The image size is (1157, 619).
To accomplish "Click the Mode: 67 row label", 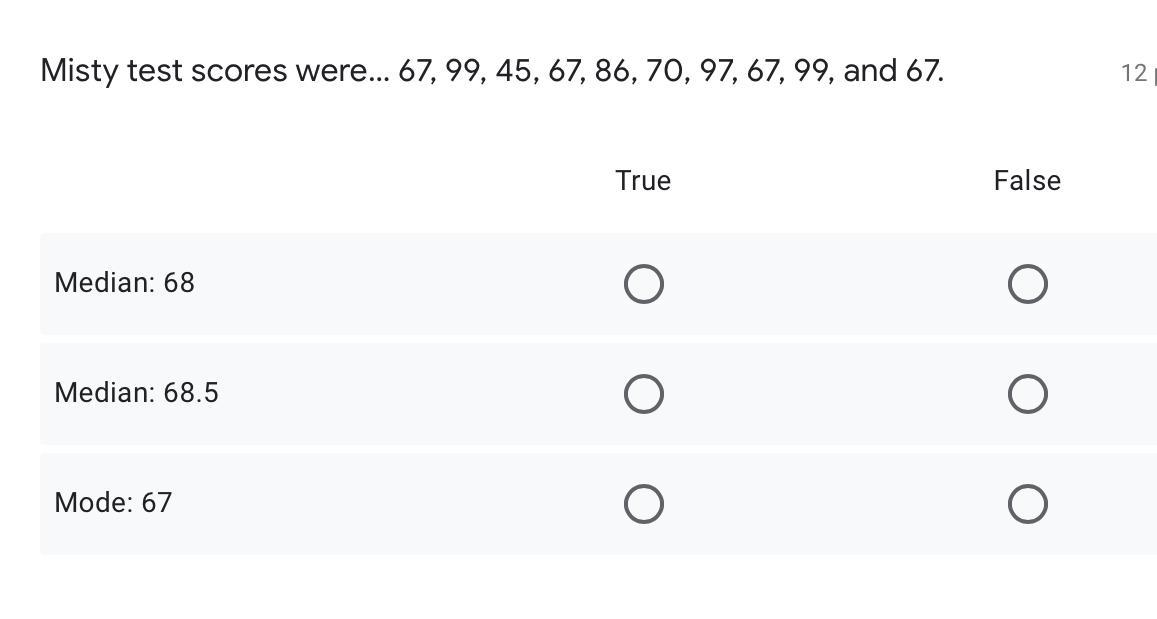I will [x=113, y=502].
